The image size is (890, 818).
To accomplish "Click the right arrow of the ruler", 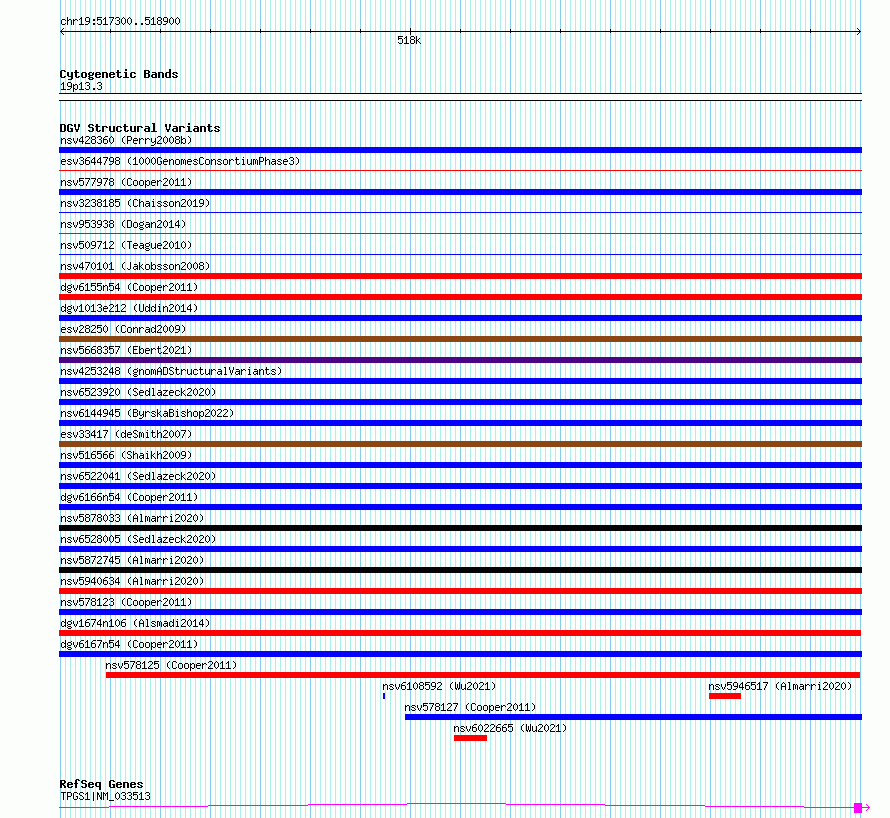I will point(859,32).
